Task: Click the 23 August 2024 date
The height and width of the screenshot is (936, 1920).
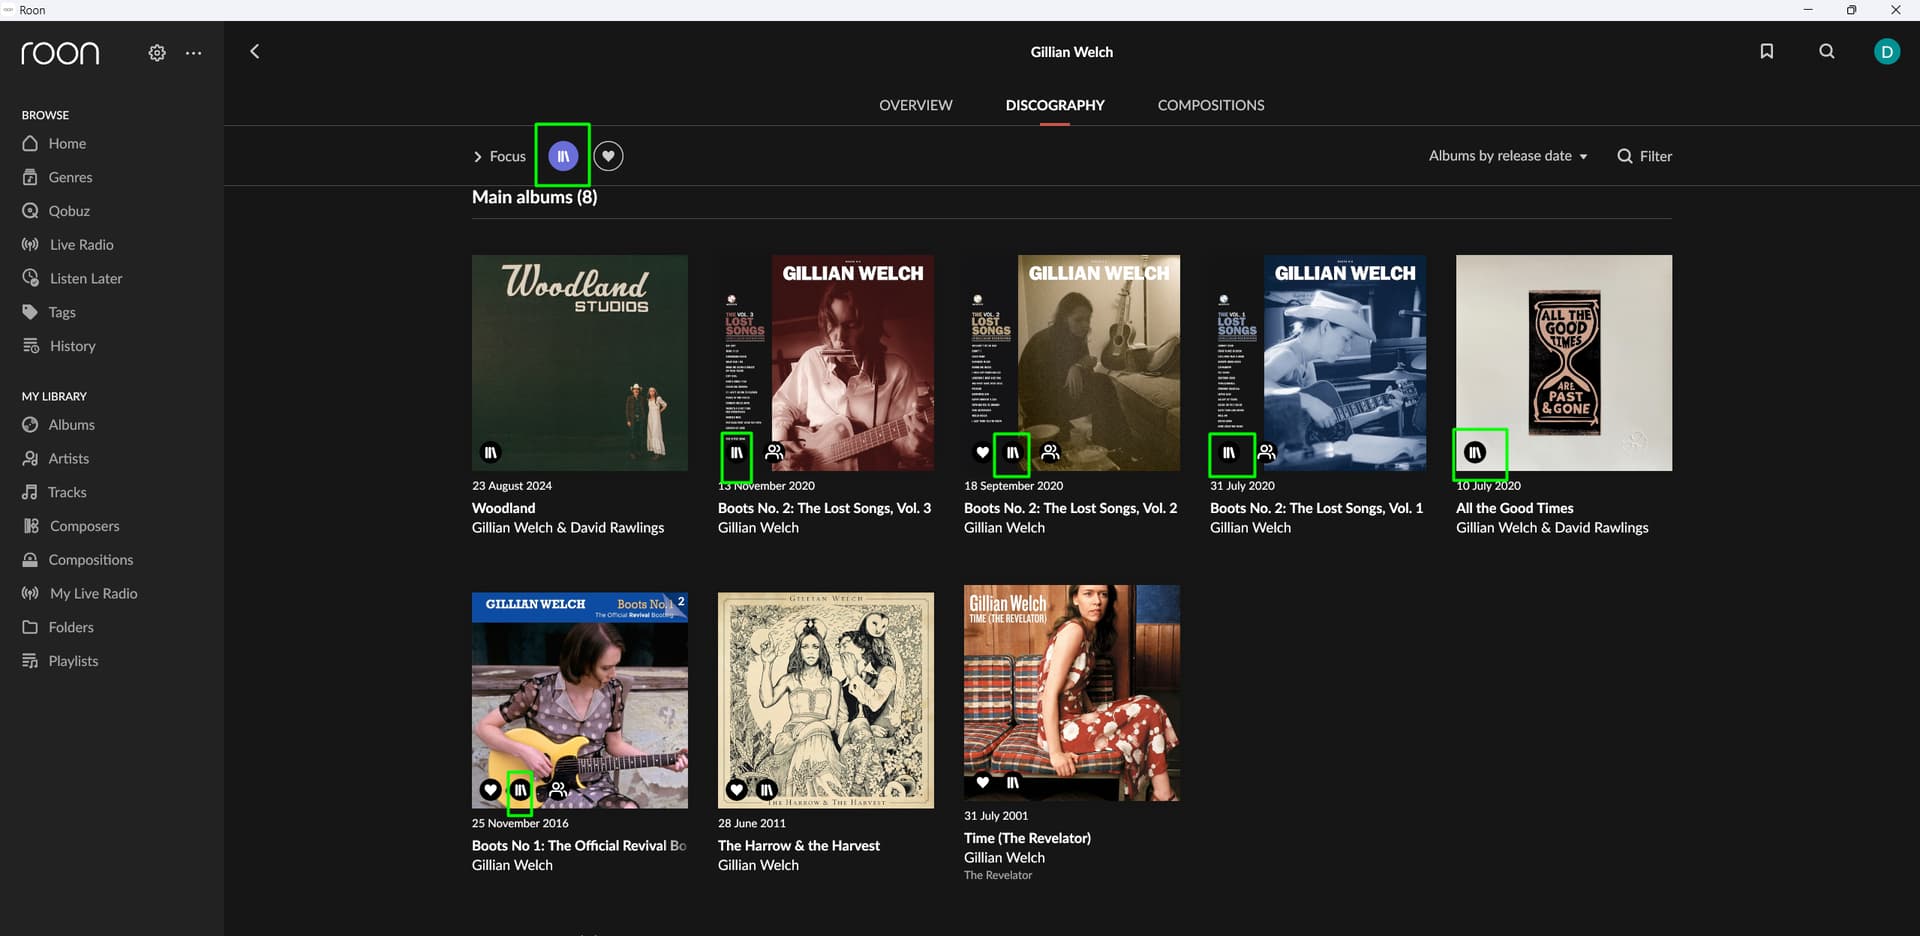Action: (x=512, y=486)
